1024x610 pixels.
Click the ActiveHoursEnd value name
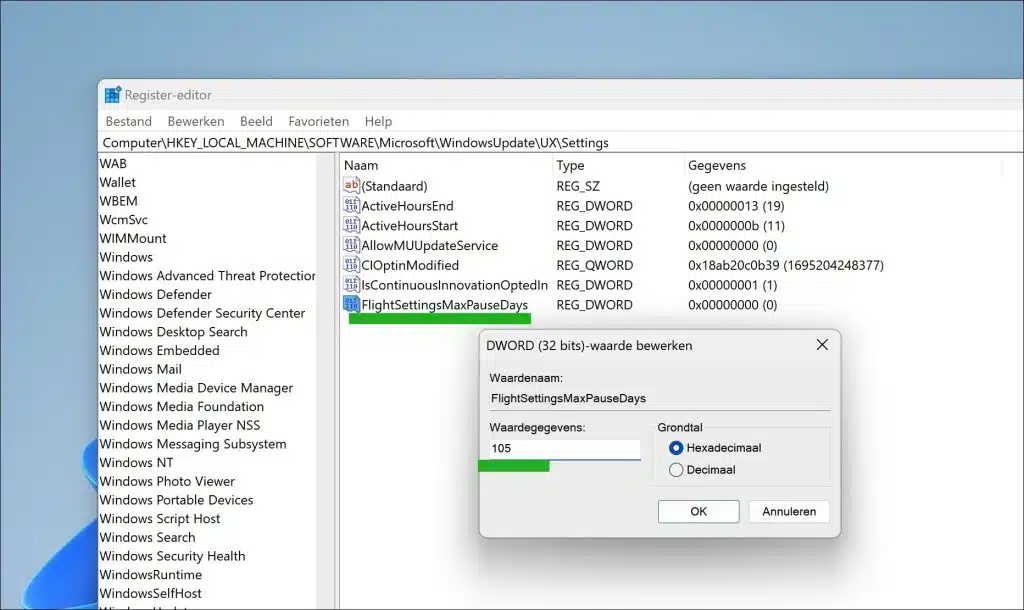408,206
